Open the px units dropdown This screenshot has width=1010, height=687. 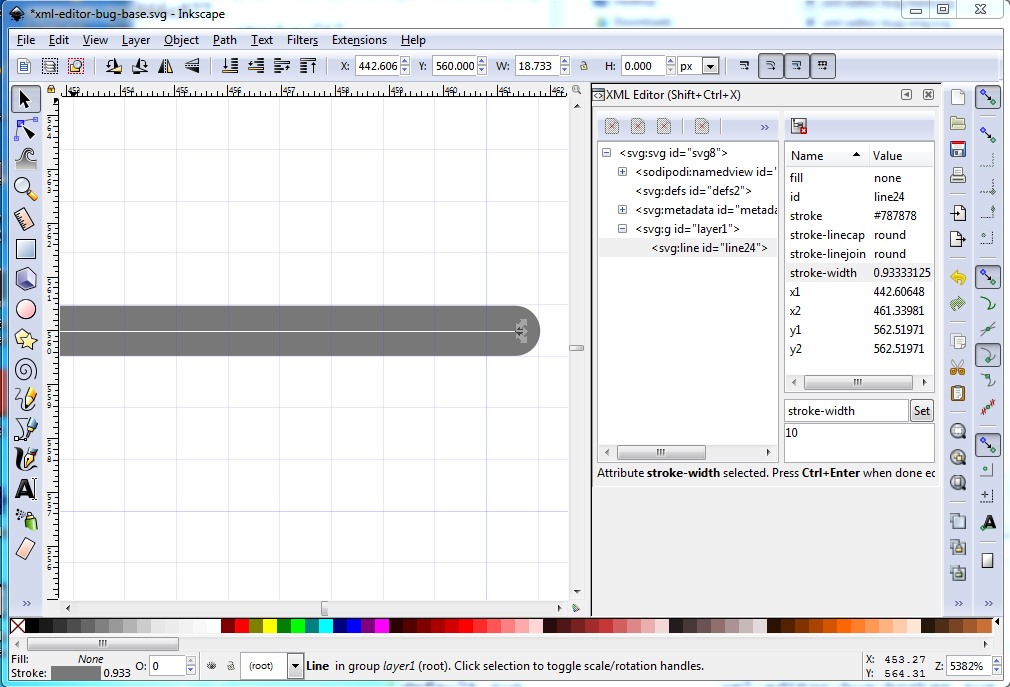point(710,66)
